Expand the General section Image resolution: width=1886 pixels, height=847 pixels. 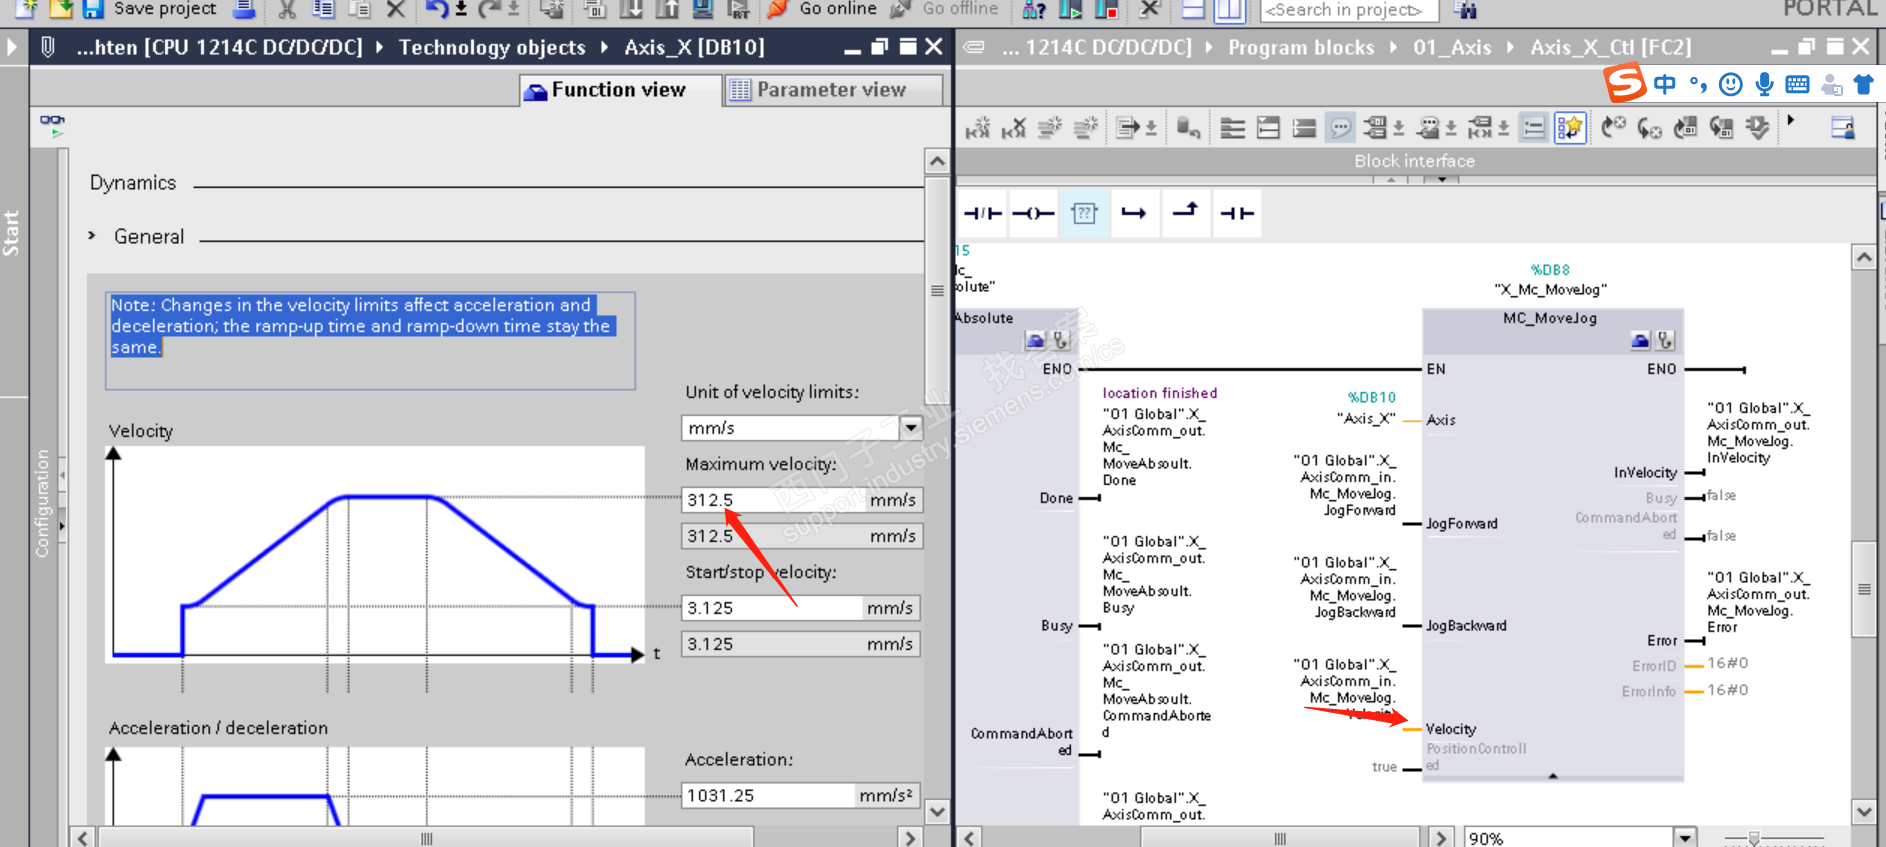click(92, 236)
